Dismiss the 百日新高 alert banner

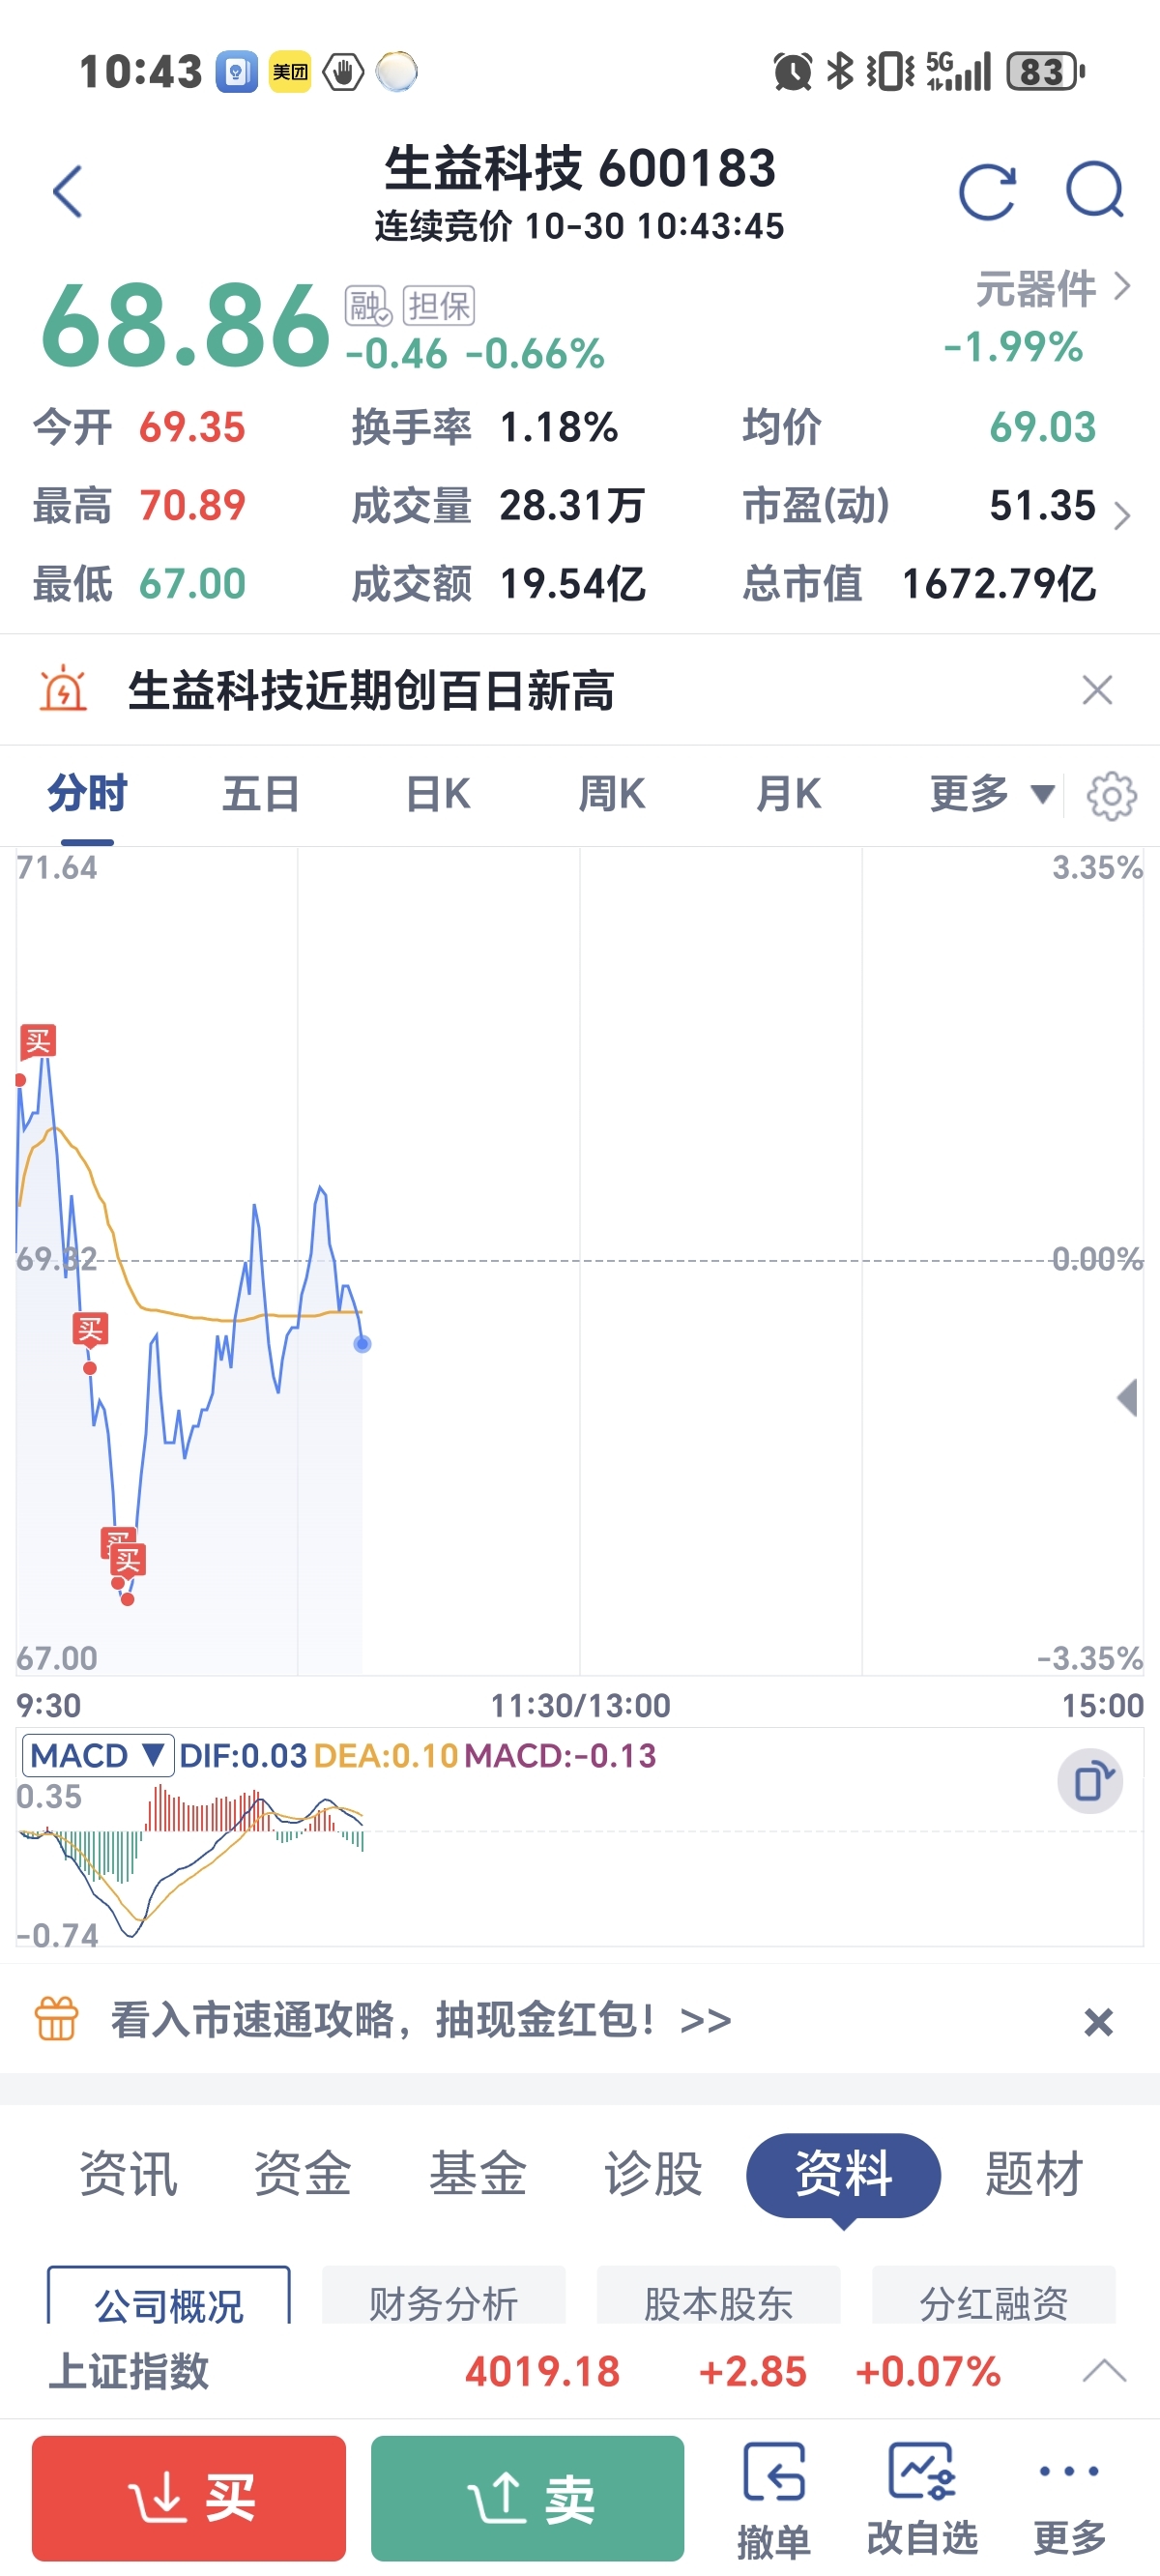click(x=1097, y=690)
